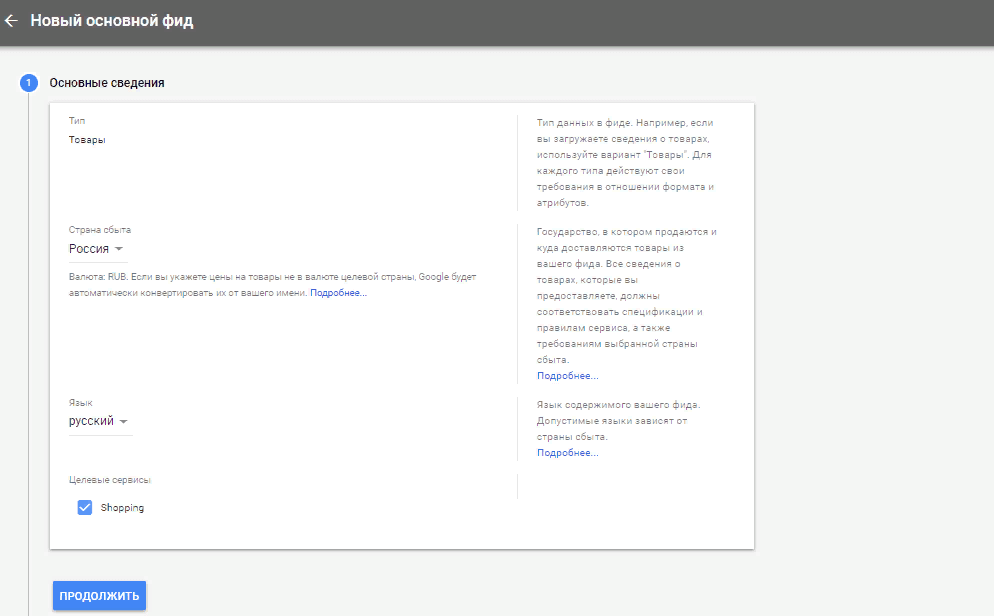
Task: Open Подробнее link under country description
Action: (567, 376)
